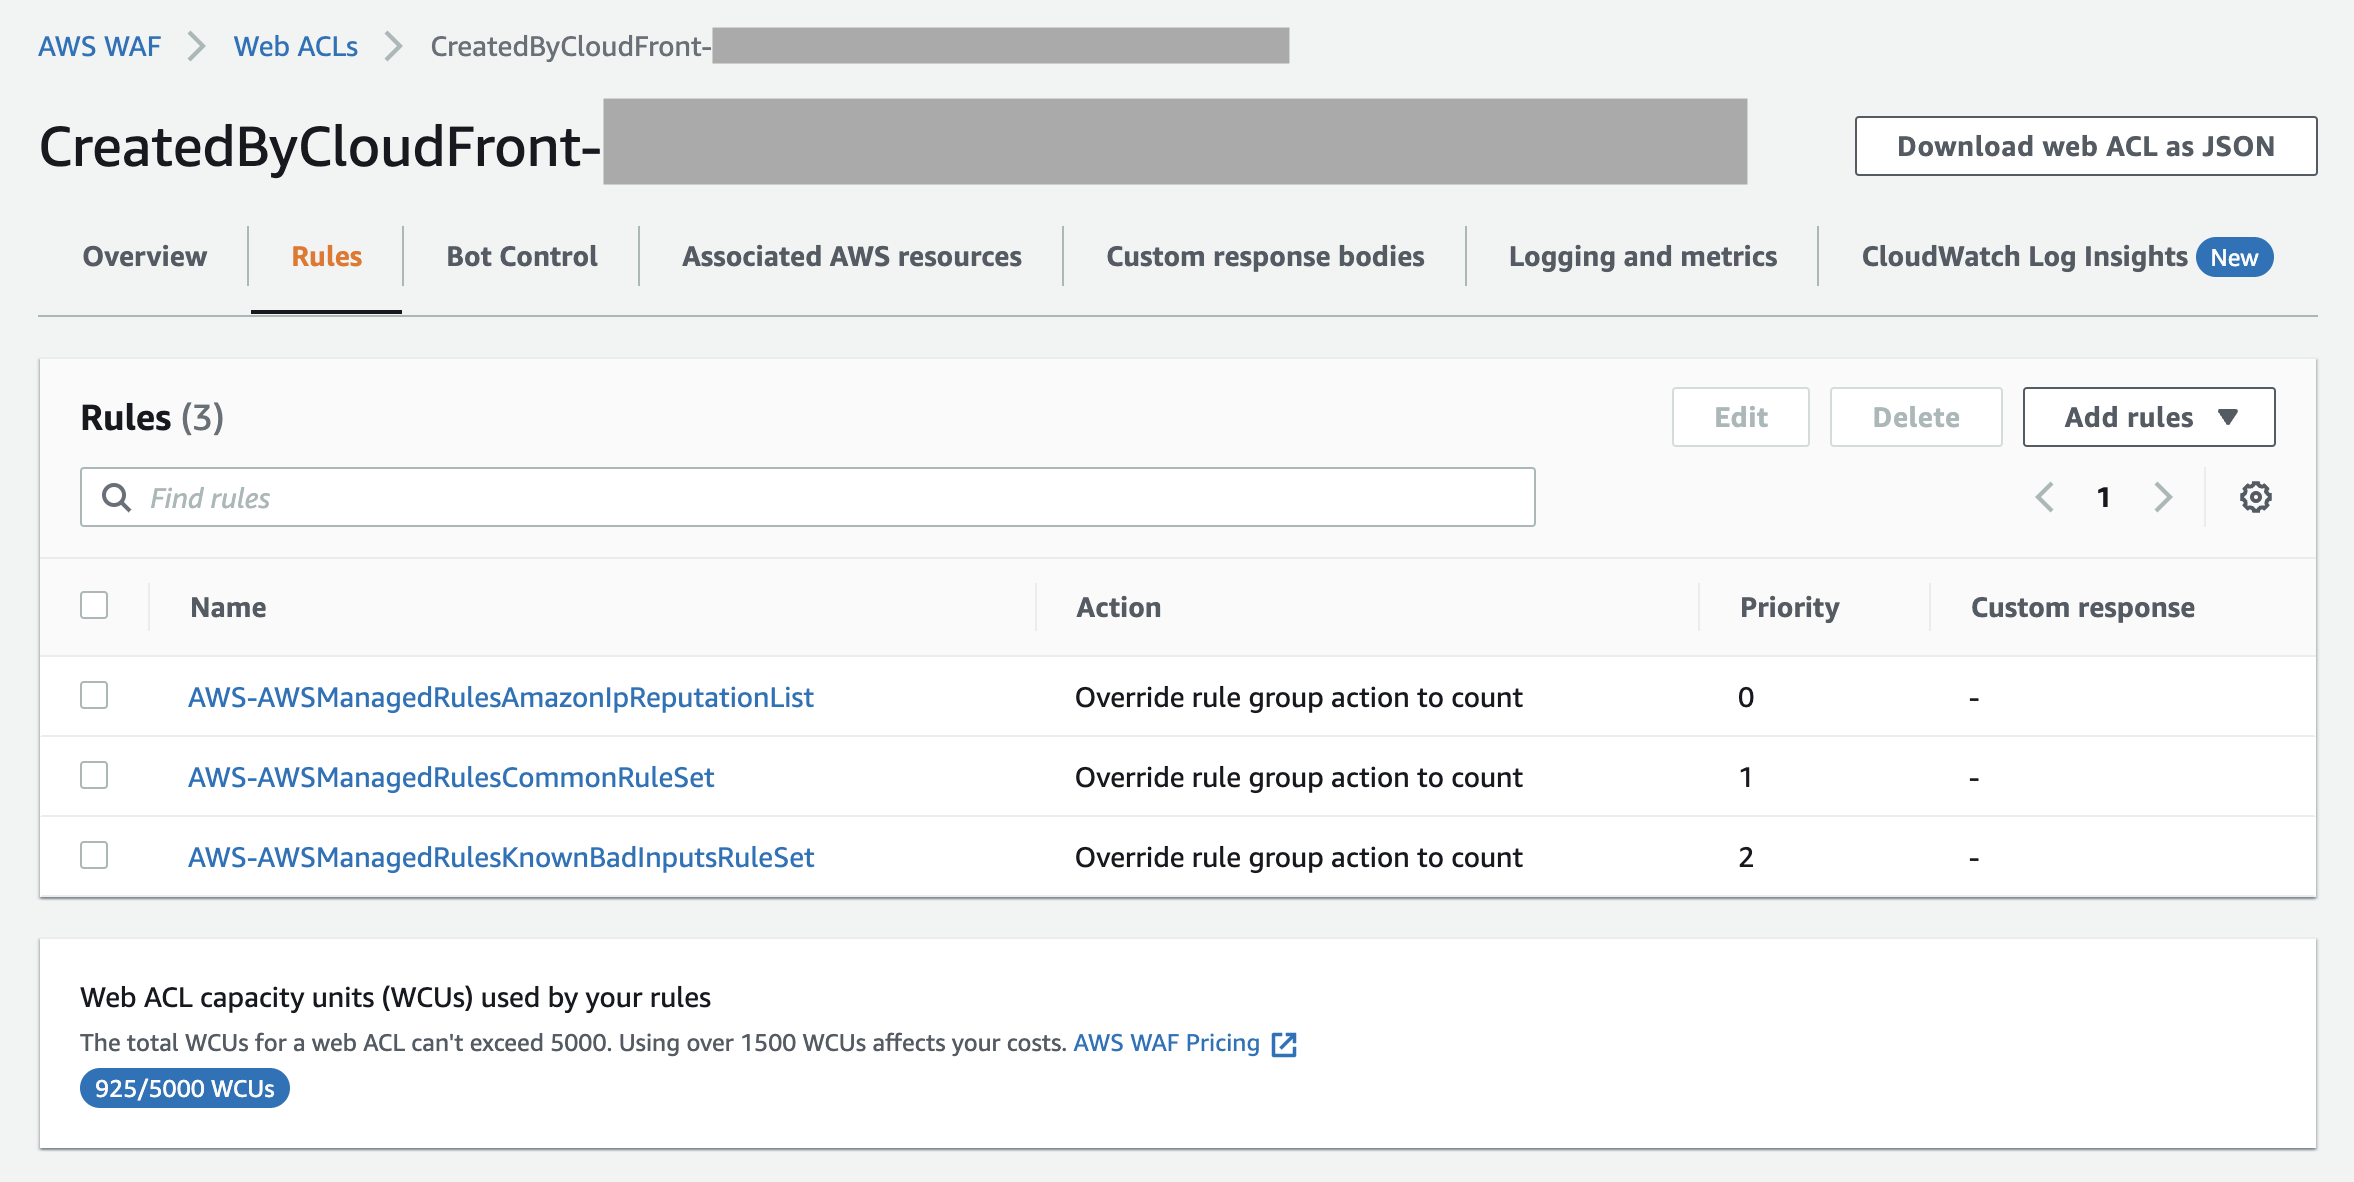The width and height of the screenshot is (2354, 1182).
Task: Open AWS-AWSManagedRulesKnownBadInputsRuleSet rule link
Action: (501, 857)
